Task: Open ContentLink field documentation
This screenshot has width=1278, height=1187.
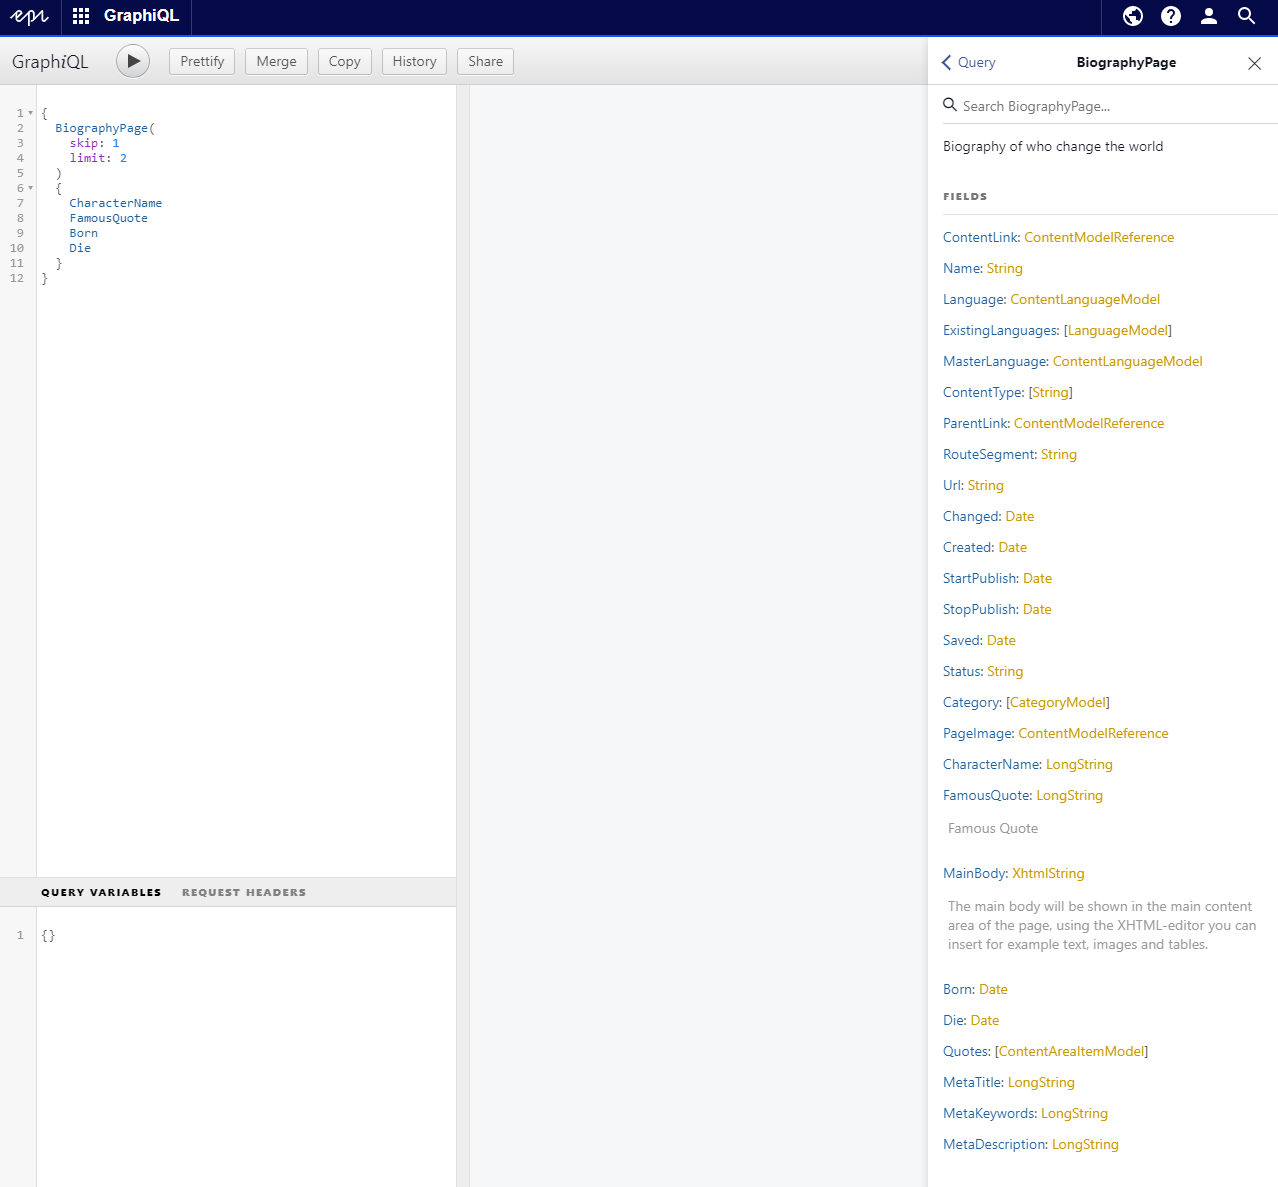Action: [x=980, y=237]
